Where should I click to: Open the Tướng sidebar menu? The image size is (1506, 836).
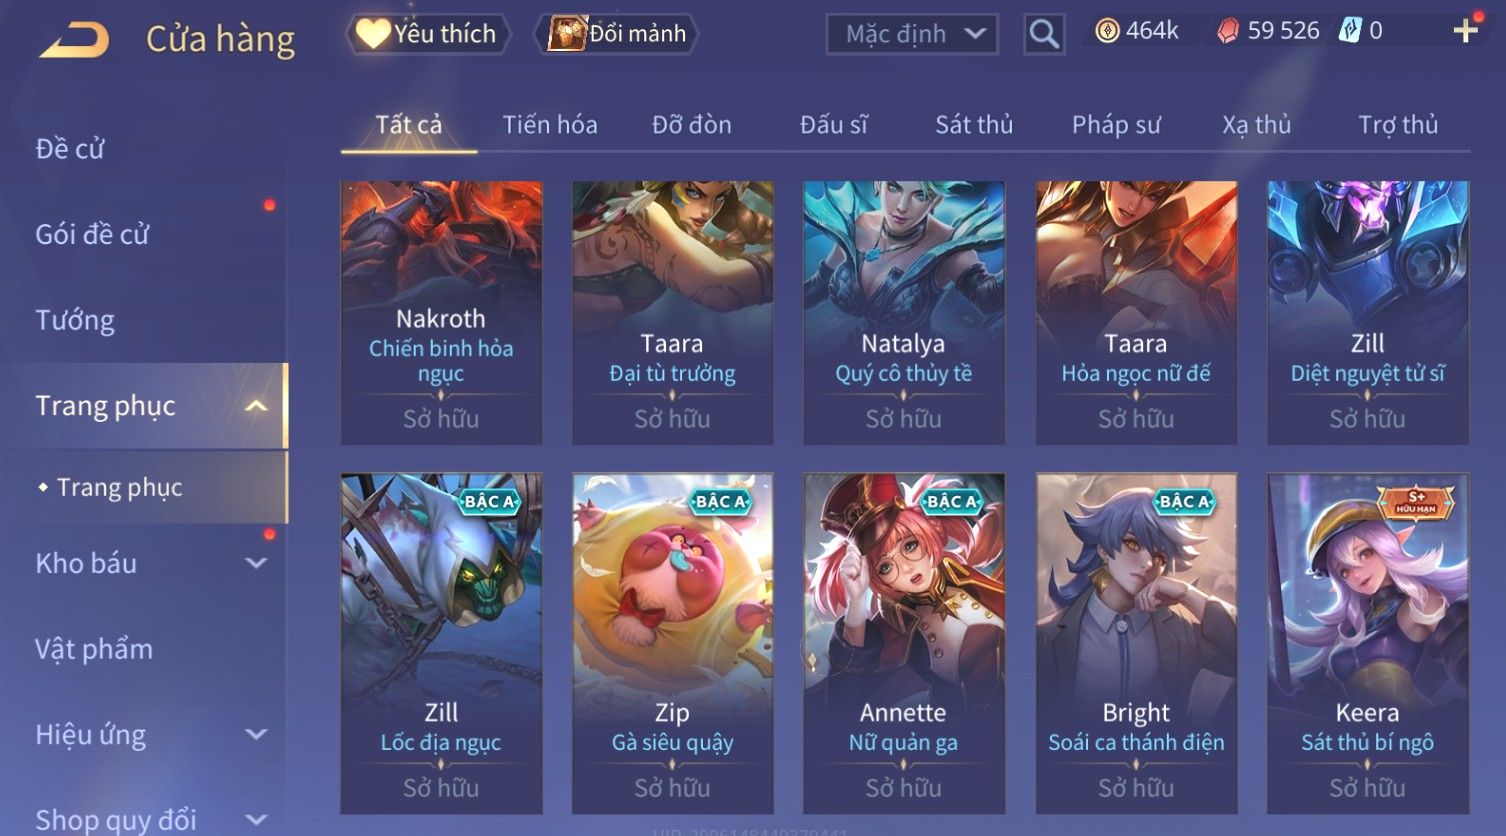(x=75, y=321)
